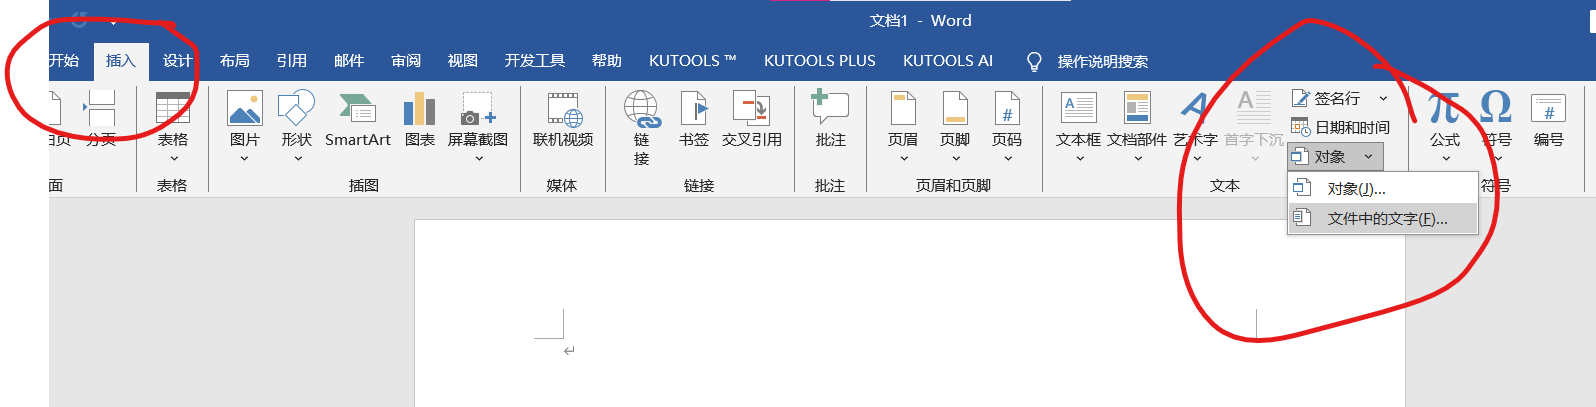The width and height of the screenshot is (1596, 407).
Task: Click the 屏幕截图 screenshot icon
Action: tap(478, 108)
